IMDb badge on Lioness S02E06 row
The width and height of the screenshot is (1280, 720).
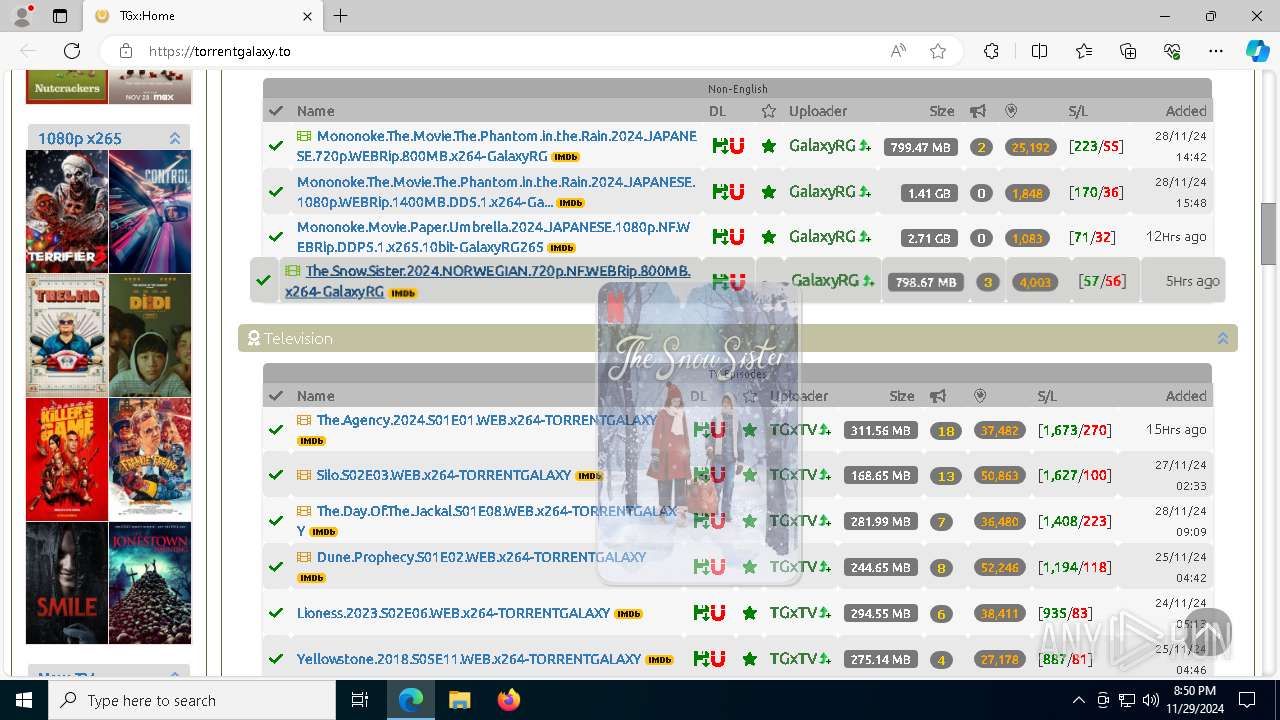(x=628, y=614)
